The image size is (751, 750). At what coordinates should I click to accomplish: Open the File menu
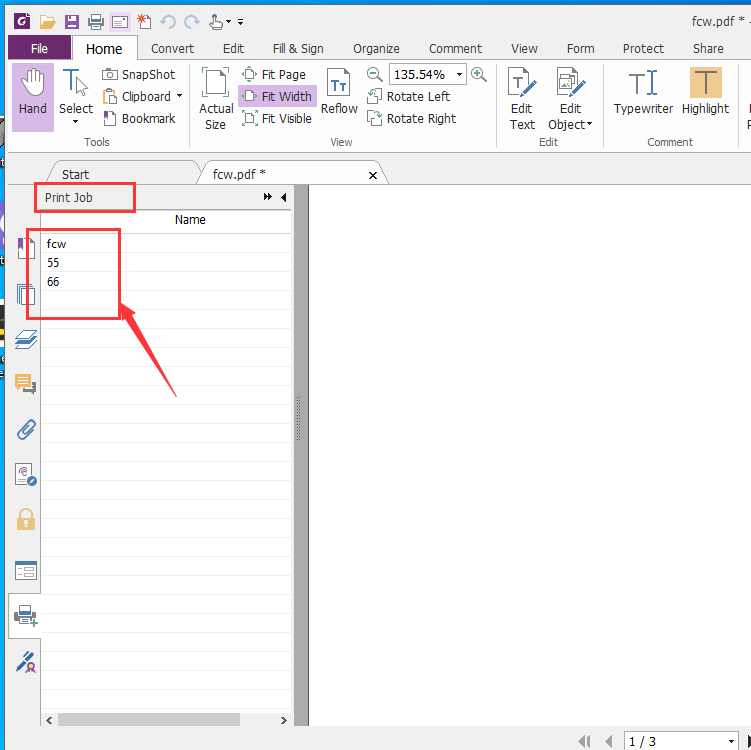[x=39, y=48]
